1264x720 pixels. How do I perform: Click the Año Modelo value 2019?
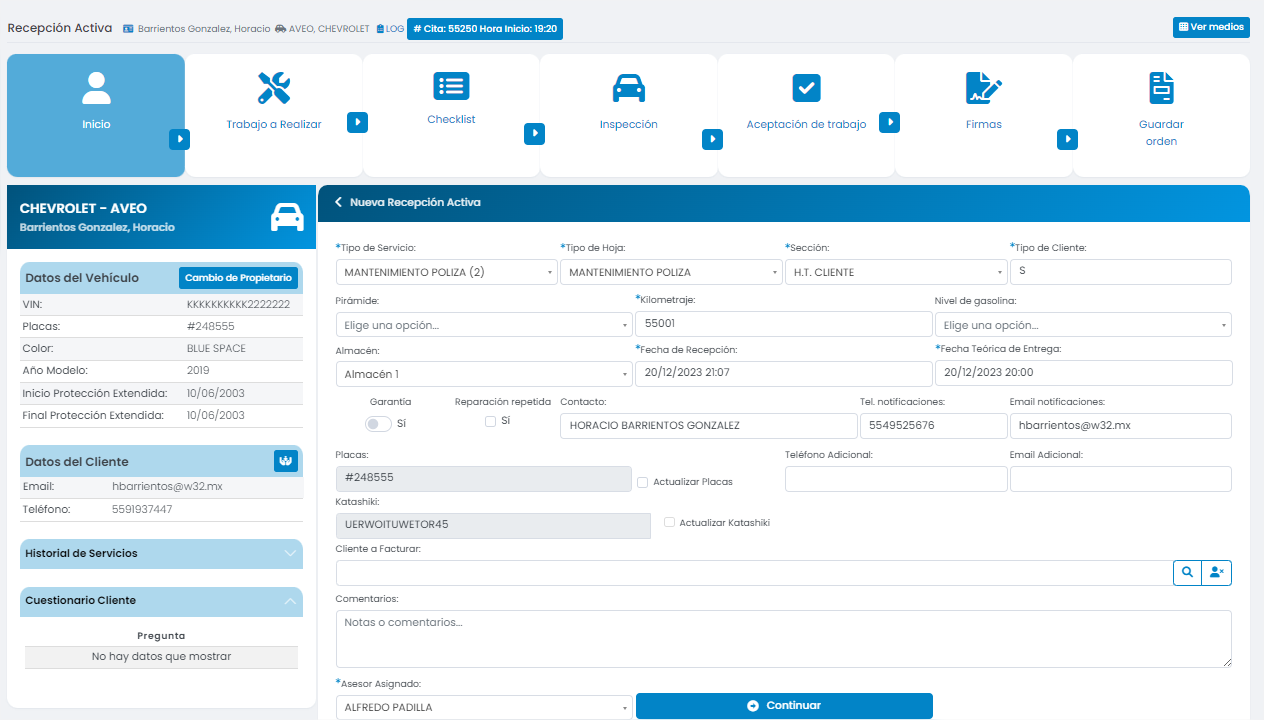(x=198, y=371)
